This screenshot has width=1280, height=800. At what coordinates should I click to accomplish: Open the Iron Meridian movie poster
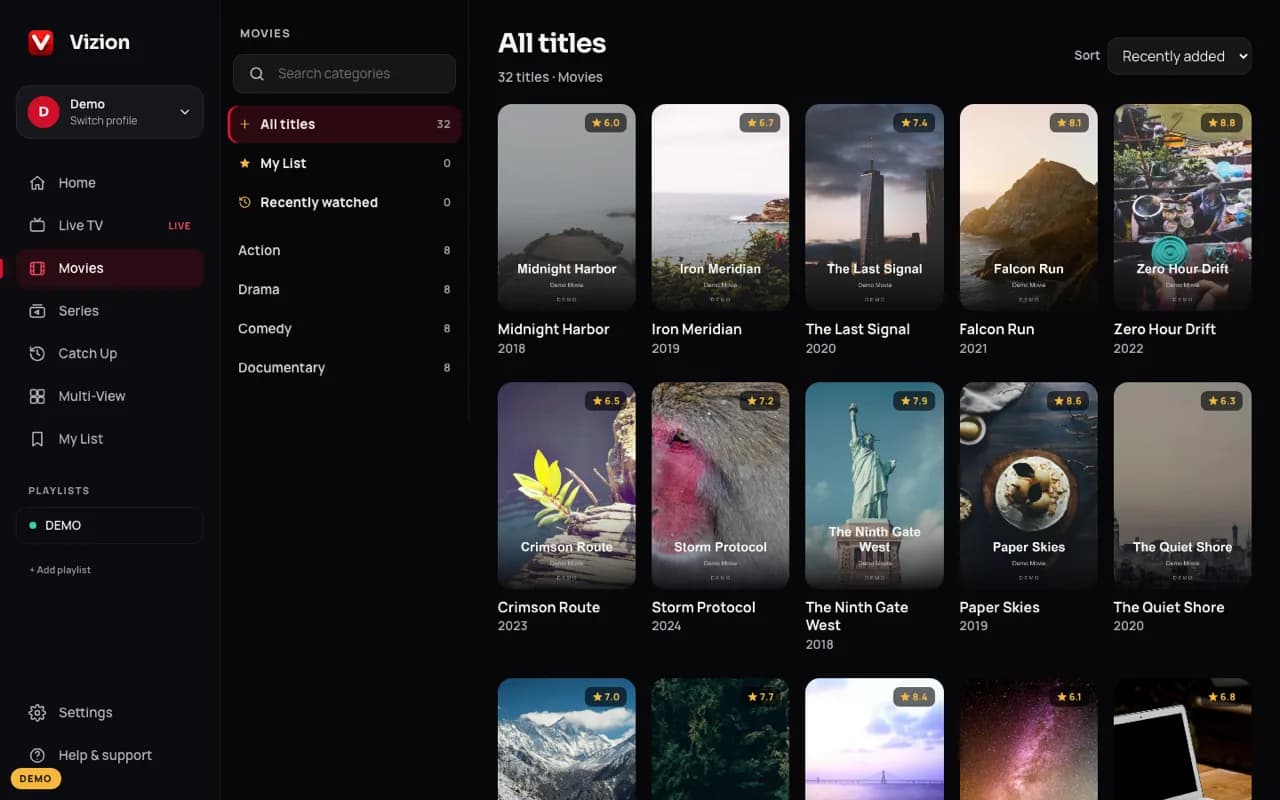pyautogui.click(x=721, y=207)
